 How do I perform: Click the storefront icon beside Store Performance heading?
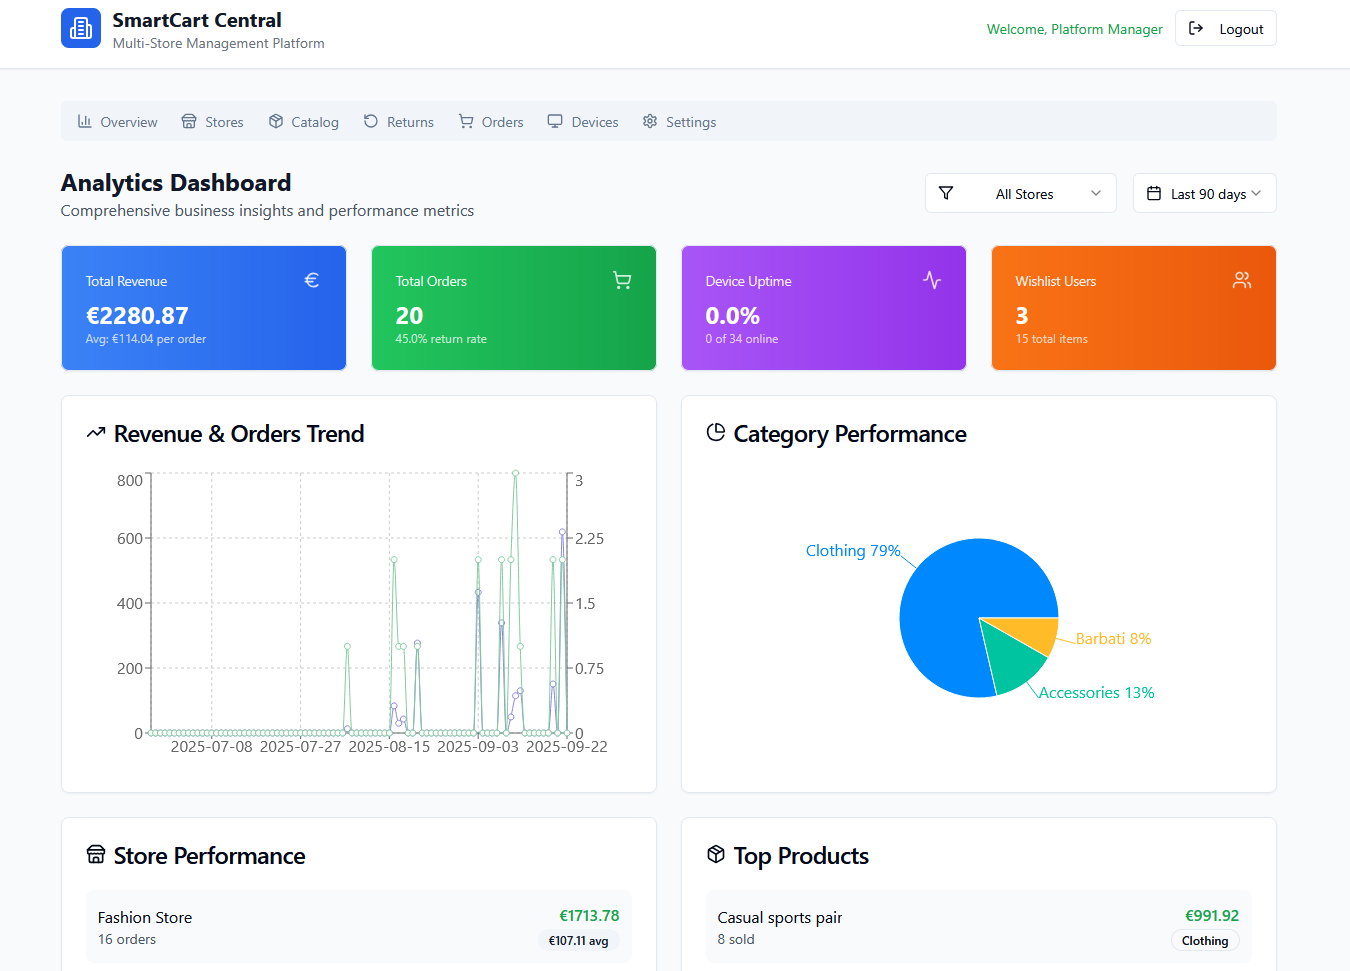[96, 855]
